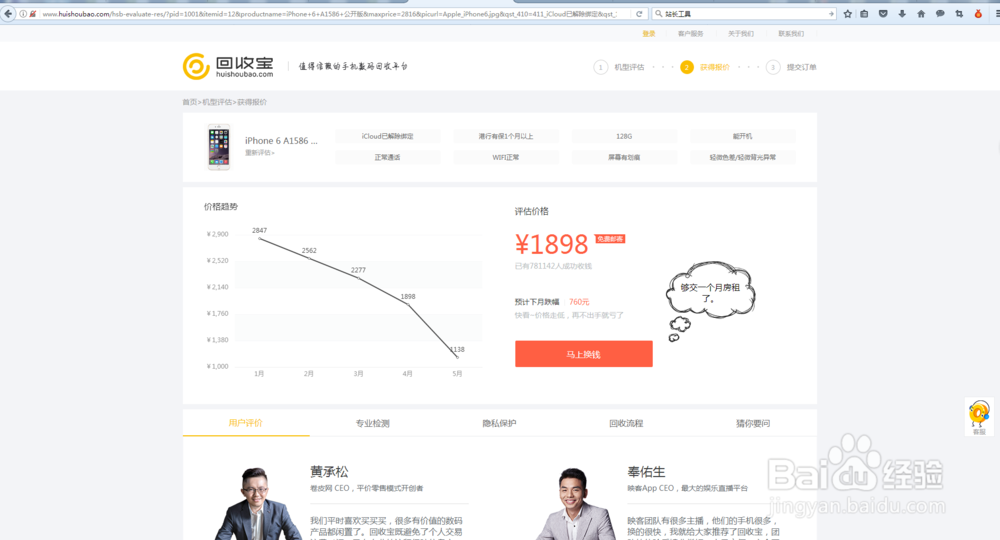The width and height of the screenshot is (1000, 540).
Task: Click the 站长工具 search input field
Action: (743, 13)
